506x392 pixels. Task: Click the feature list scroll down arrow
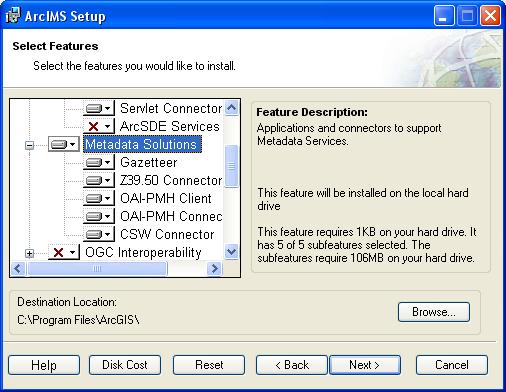pyautogui.click(x=232, y=252)
